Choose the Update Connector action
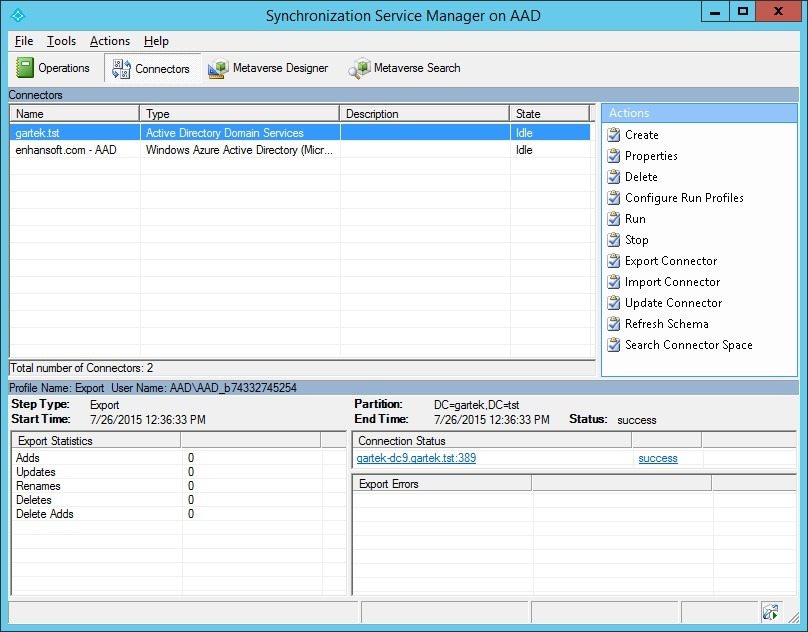808x632 pixels. point(674,303)
